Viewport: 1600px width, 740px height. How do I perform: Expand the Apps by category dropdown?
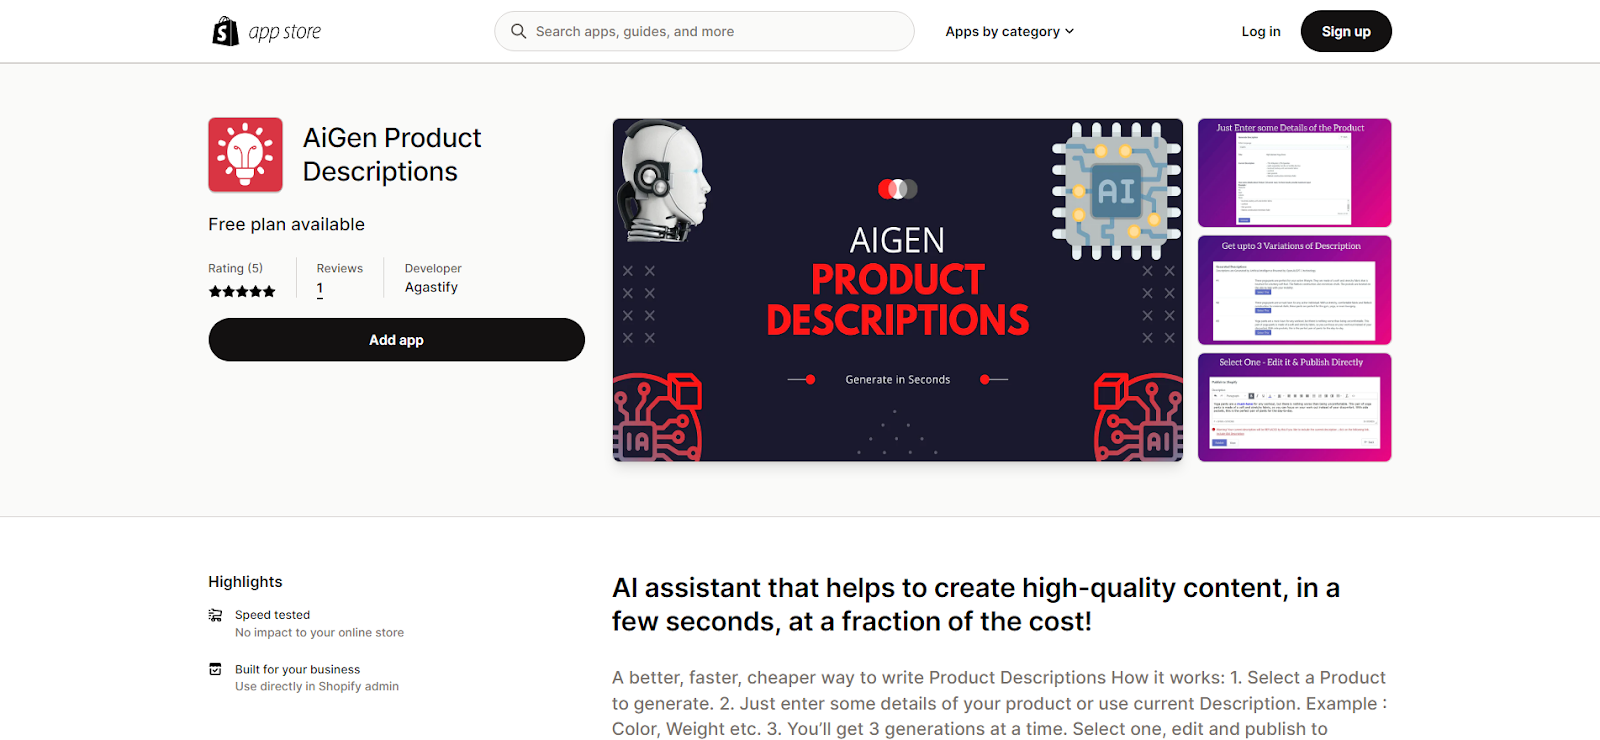(1010, 31)
